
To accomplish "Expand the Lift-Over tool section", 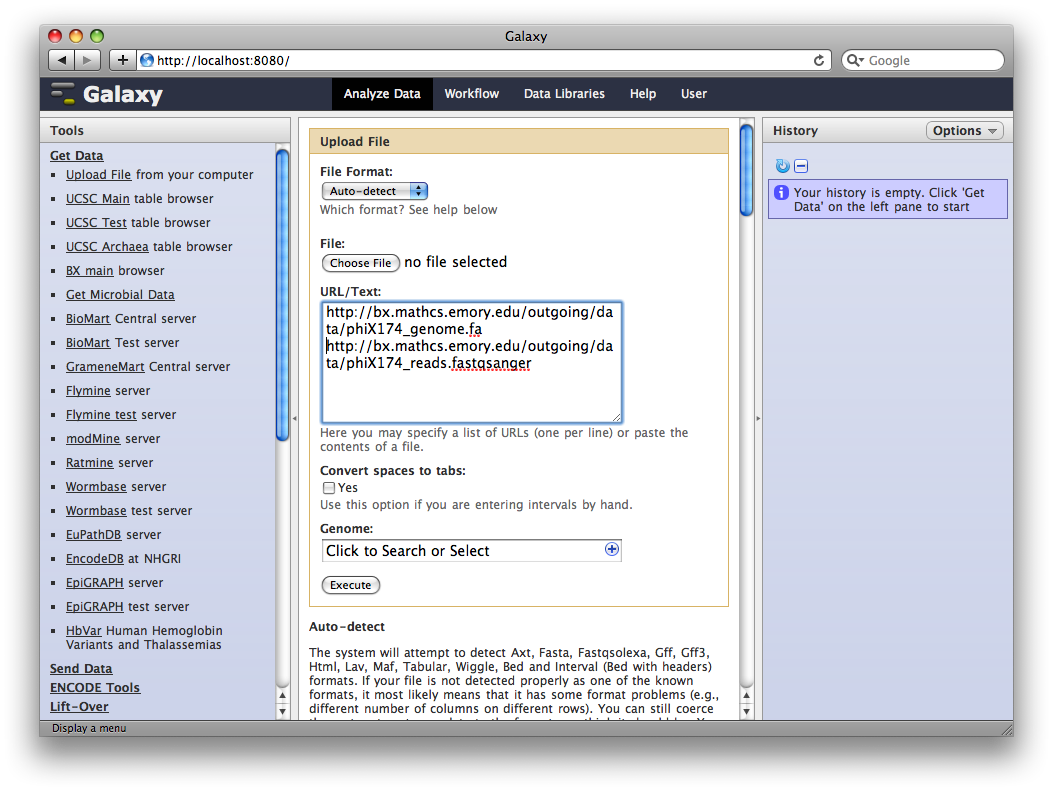I will pyautogui.click(x=79, y=706).
